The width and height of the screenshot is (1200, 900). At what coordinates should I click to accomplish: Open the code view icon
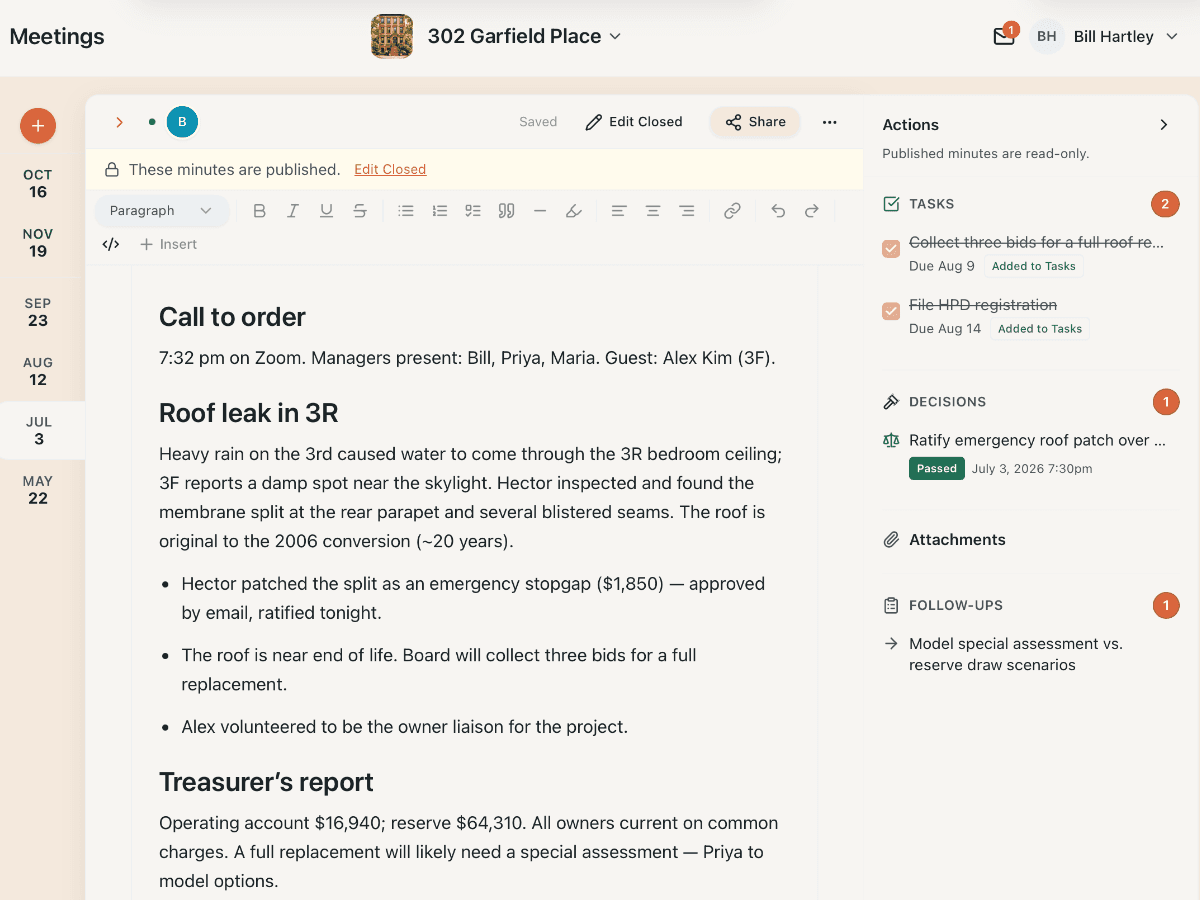coord(111,244)
